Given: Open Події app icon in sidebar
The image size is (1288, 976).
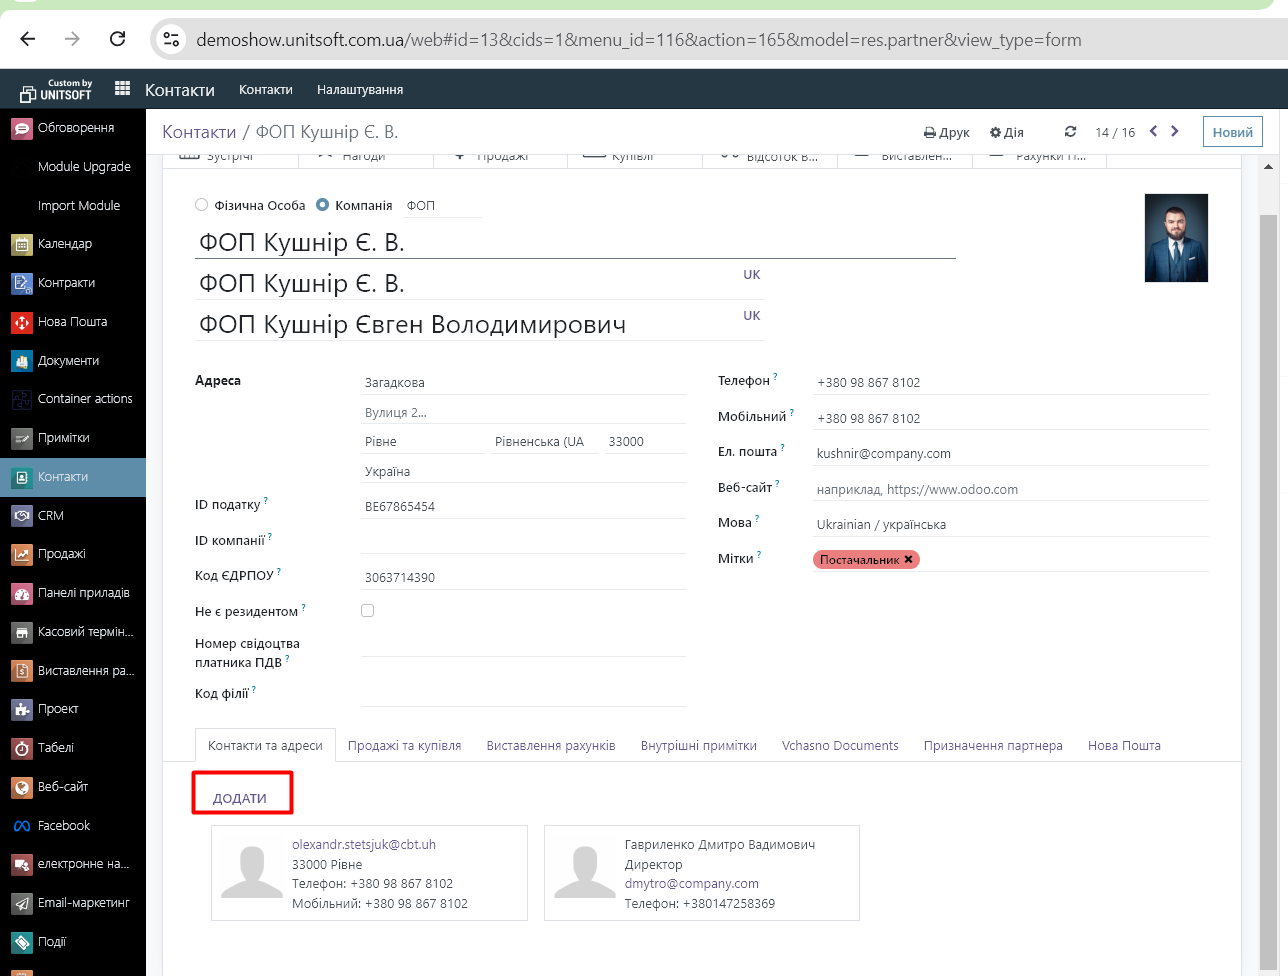Looking at the screenshot, I should click(22, 942).
